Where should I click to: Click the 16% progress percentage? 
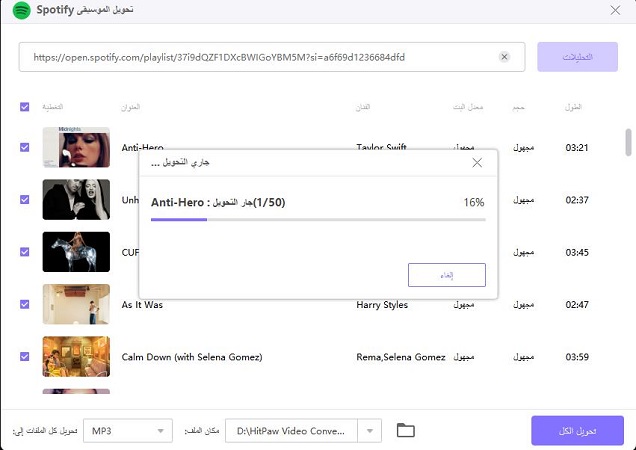tap(474, 202)
